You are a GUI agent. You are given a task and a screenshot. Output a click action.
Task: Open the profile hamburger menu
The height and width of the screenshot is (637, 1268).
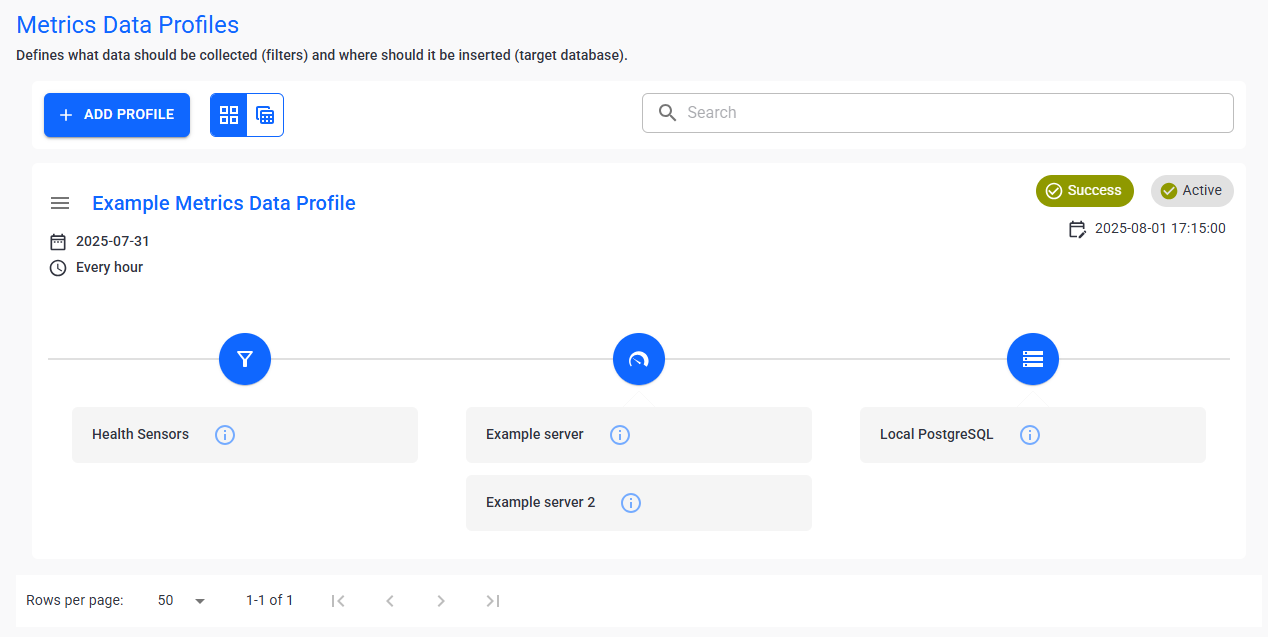(60, 203)
